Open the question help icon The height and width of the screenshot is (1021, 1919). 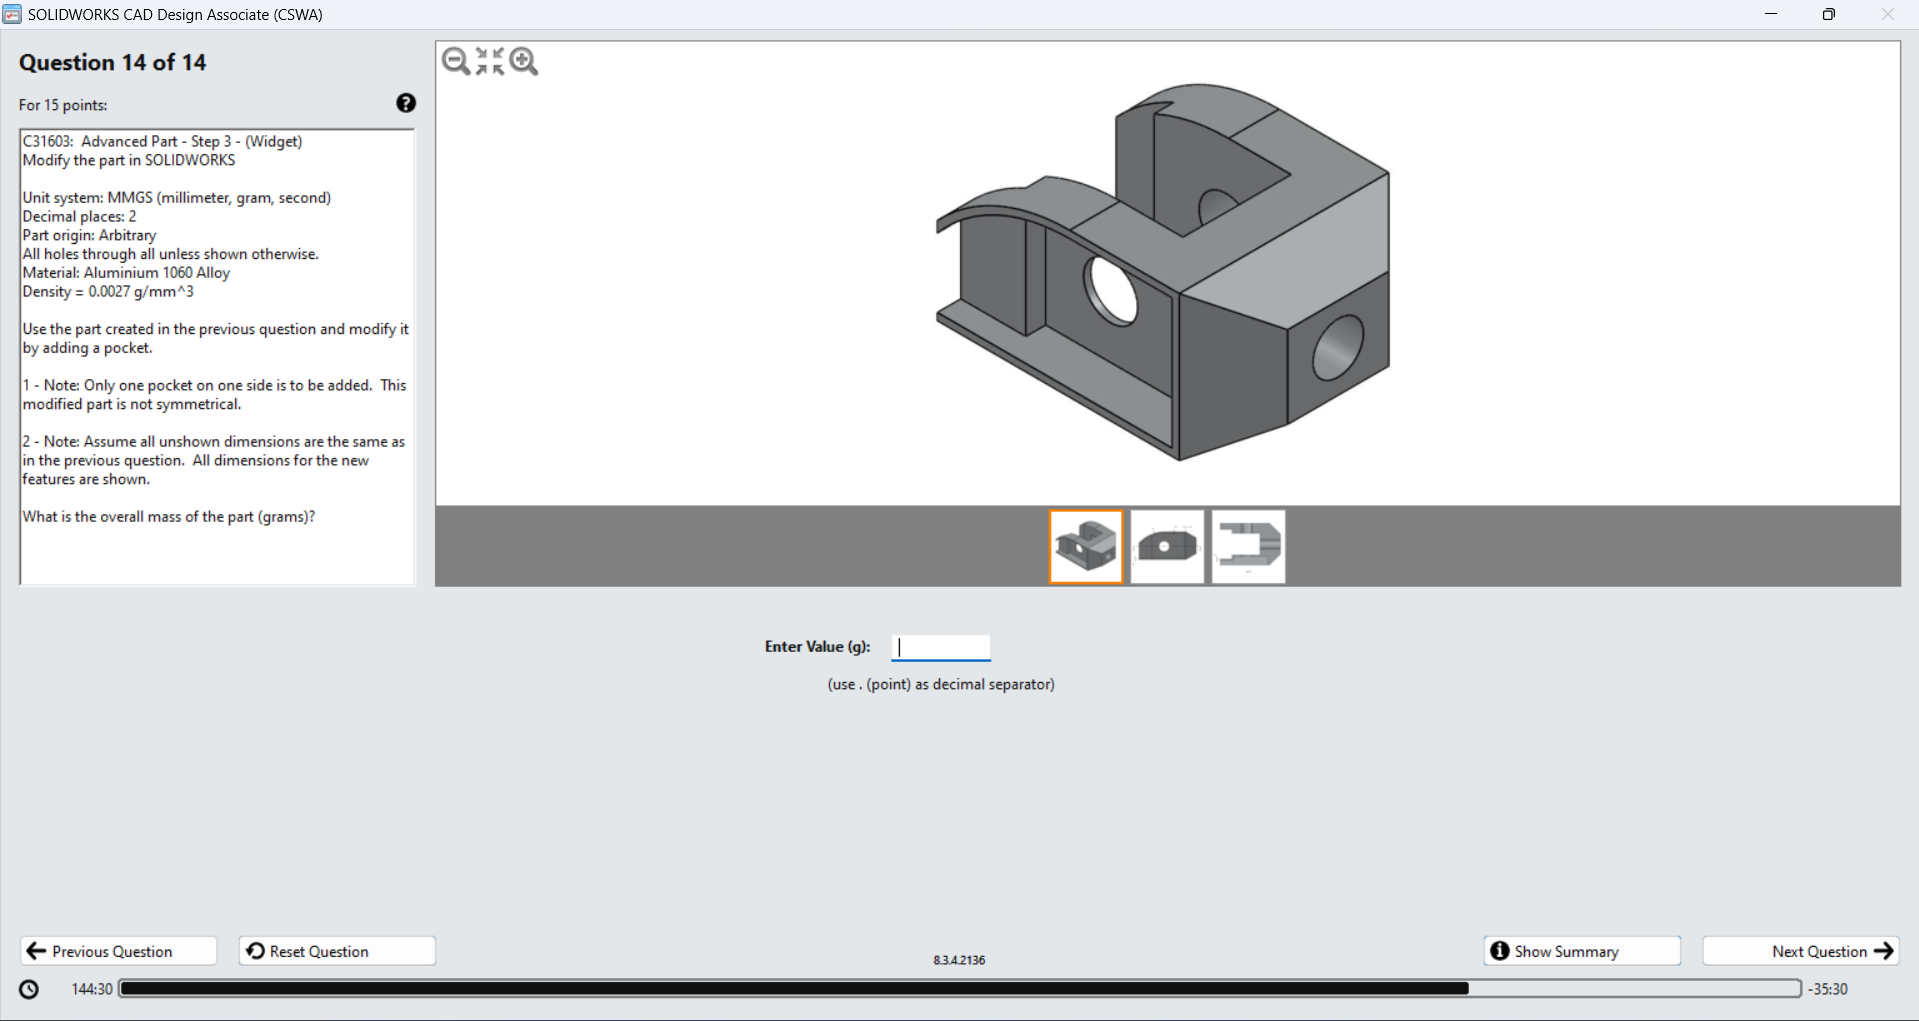pyautogui.click(x=406, y=103)
